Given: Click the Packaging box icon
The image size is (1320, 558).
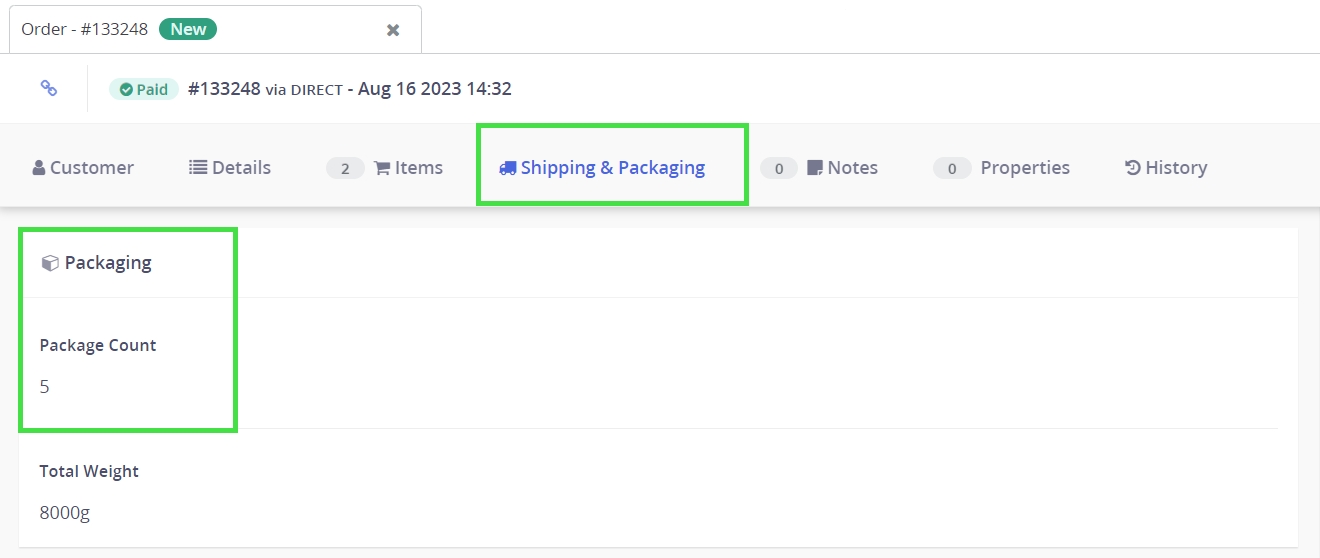Looking at the screenshot, I should coord(50,263).
